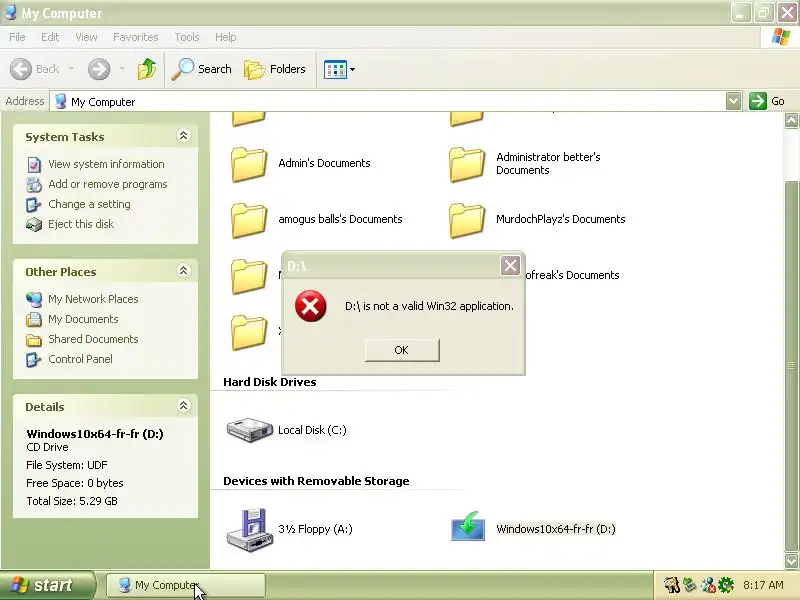Click View system information link
800x600 pixels.
106,164
